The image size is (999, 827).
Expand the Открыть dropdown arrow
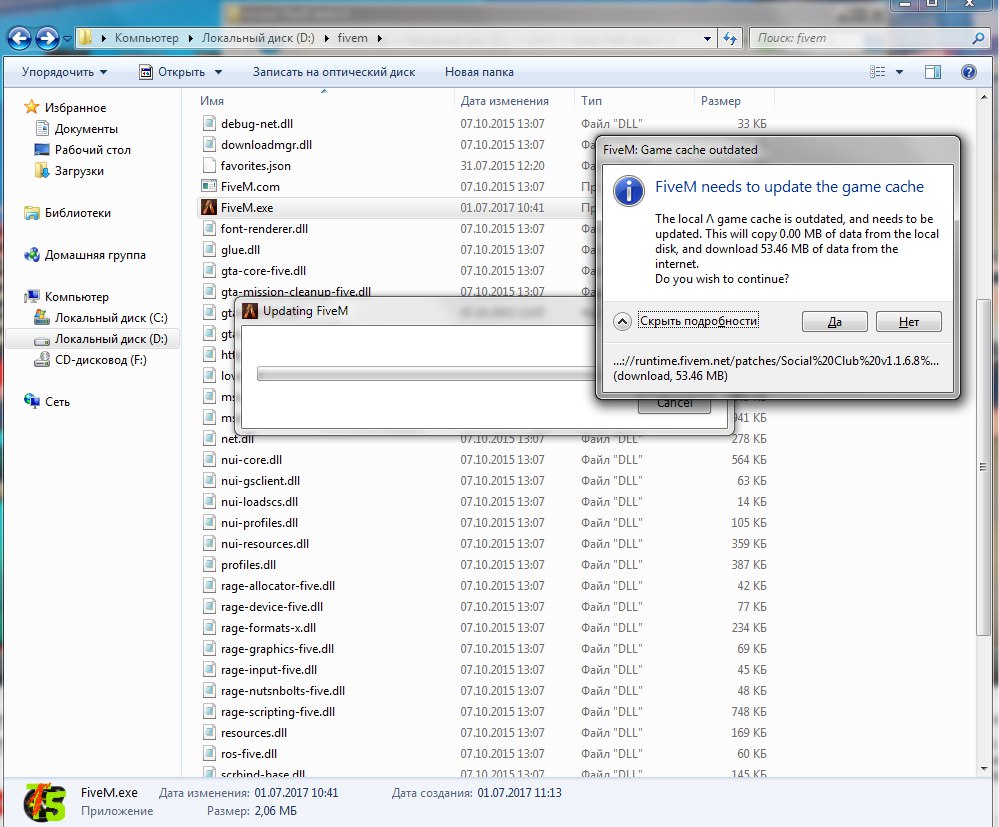(218, 72)
